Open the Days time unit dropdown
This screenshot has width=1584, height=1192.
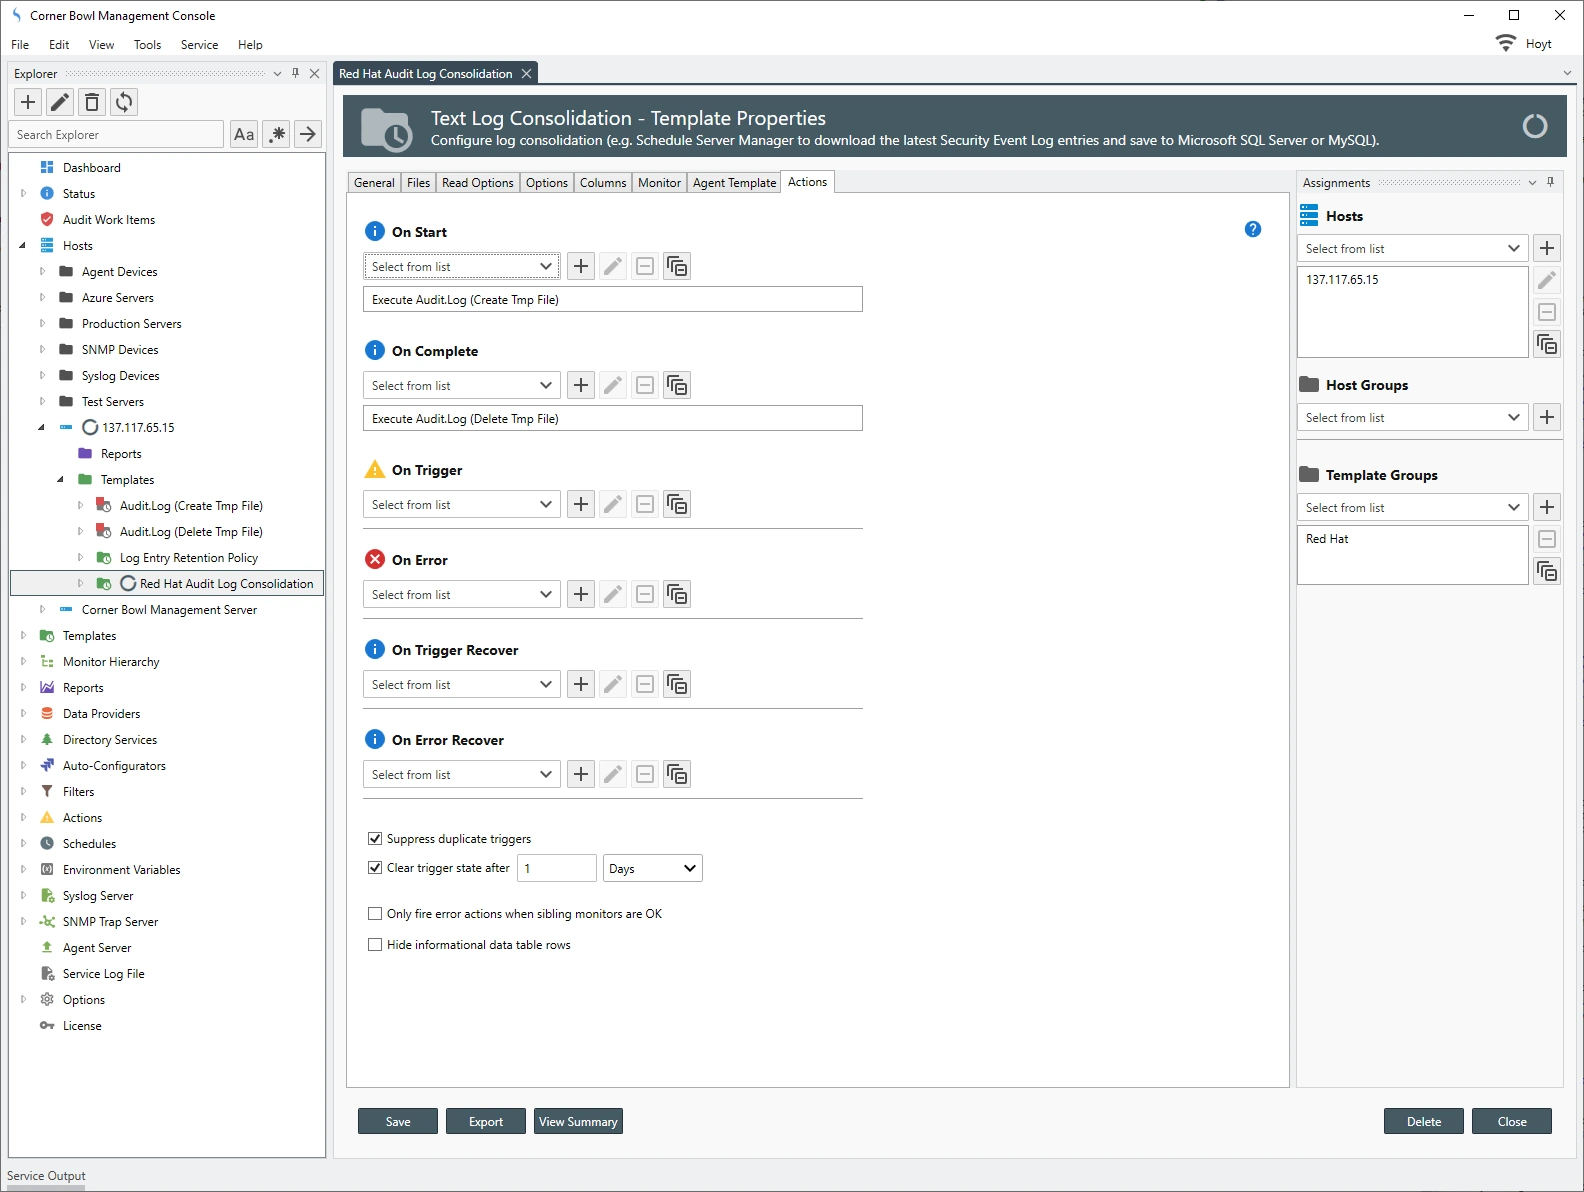pyautogui.click(x=652, y=869)
